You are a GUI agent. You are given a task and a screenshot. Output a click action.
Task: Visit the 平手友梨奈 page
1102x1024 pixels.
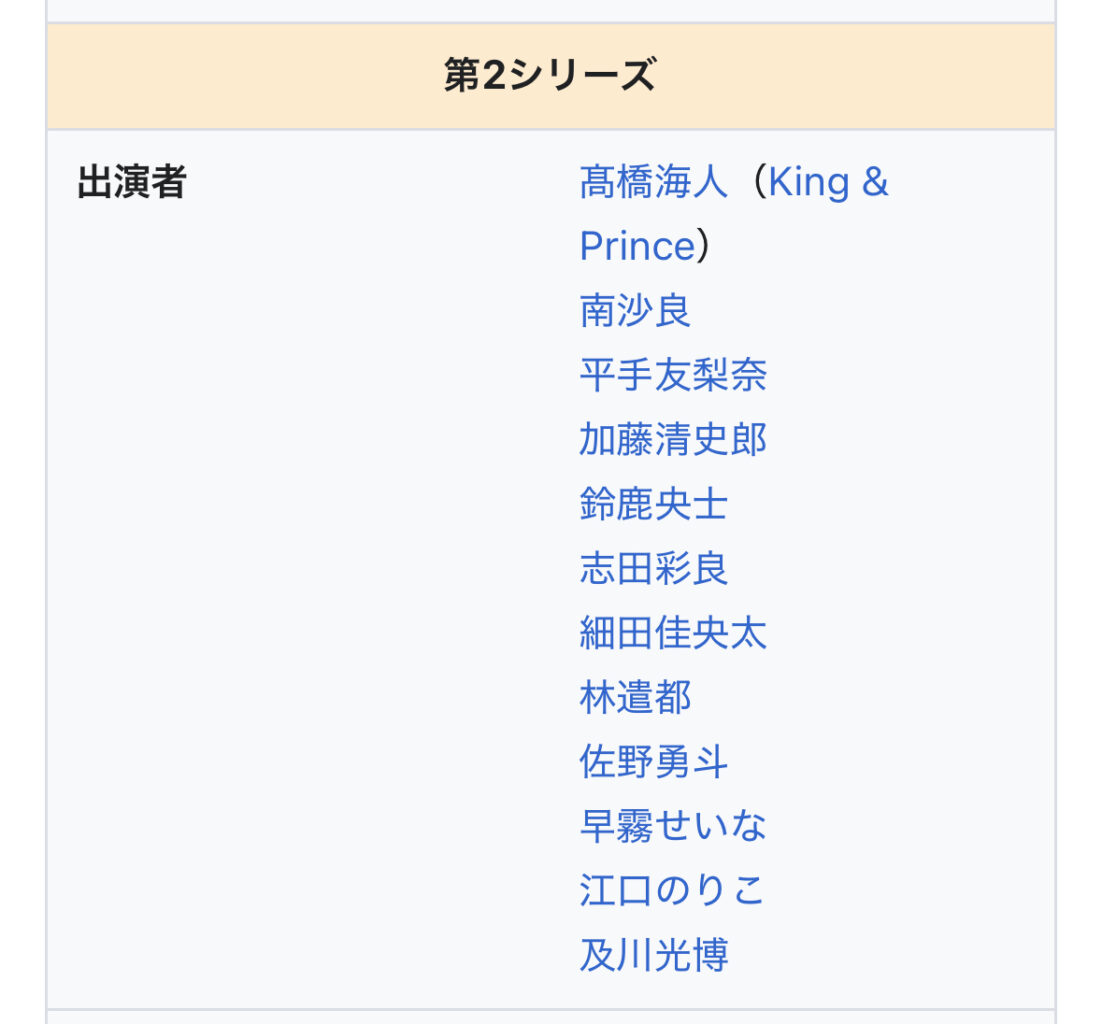pyautogui.click(x=673, y=375)
